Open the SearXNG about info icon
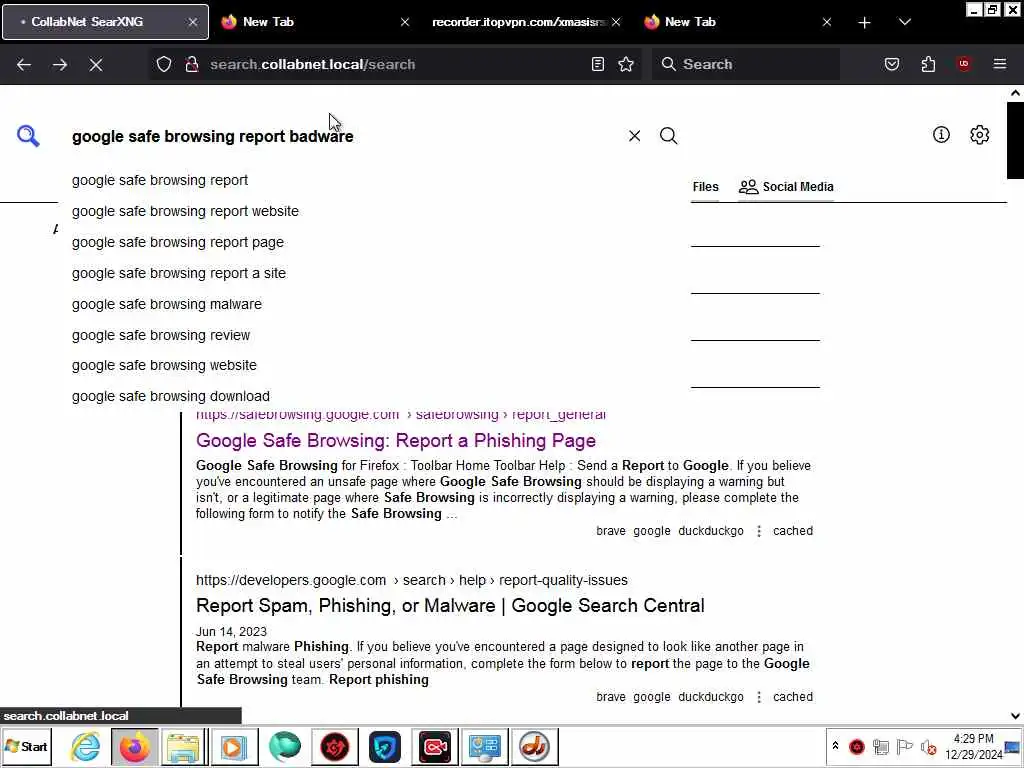The height and width of the screenshot is (768, 1024). [x=940, y=135]
